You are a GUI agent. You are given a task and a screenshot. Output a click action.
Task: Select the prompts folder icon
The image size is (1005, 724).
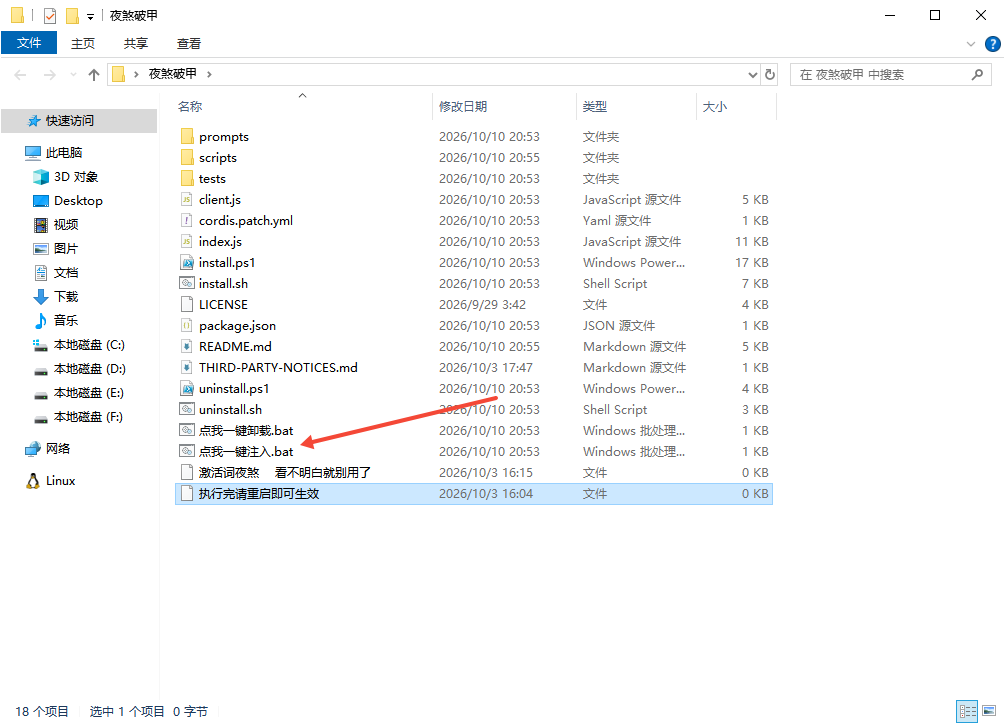(187, 136)
